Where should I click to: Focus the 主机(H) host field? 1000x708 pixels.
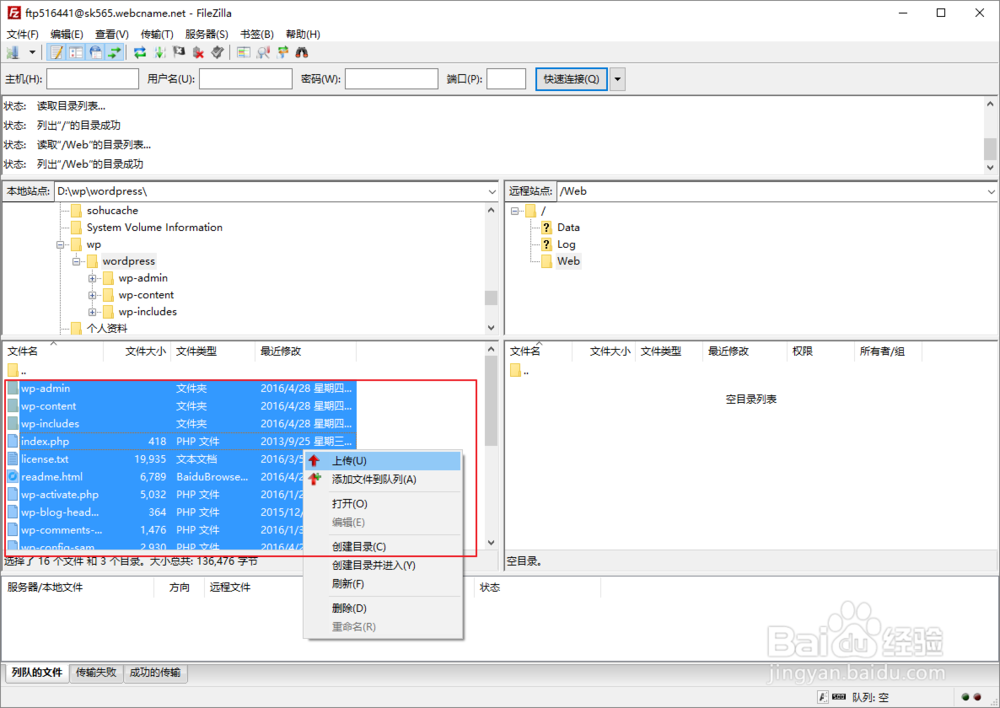click(x=92, y=79)
